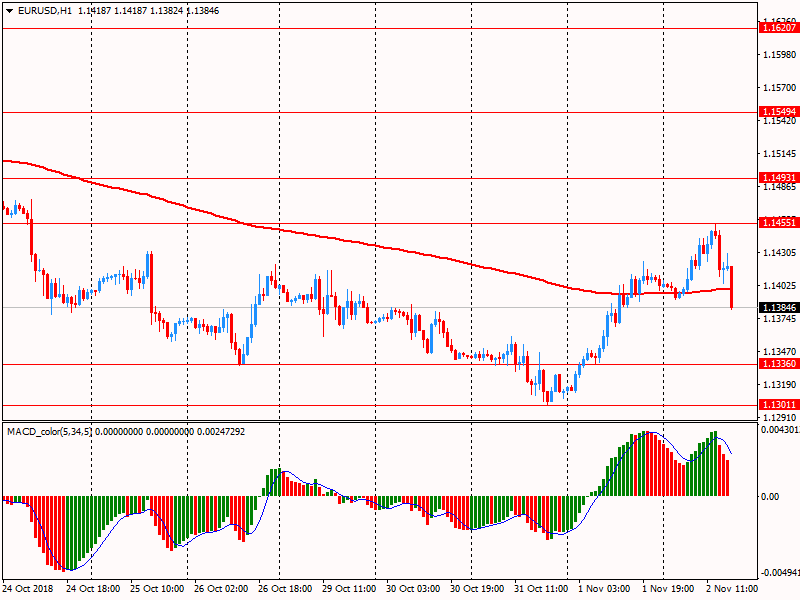Click the 31 Oct 11:00 time label
The height and width of the screenshot is (600, 800).
point(541,588)
